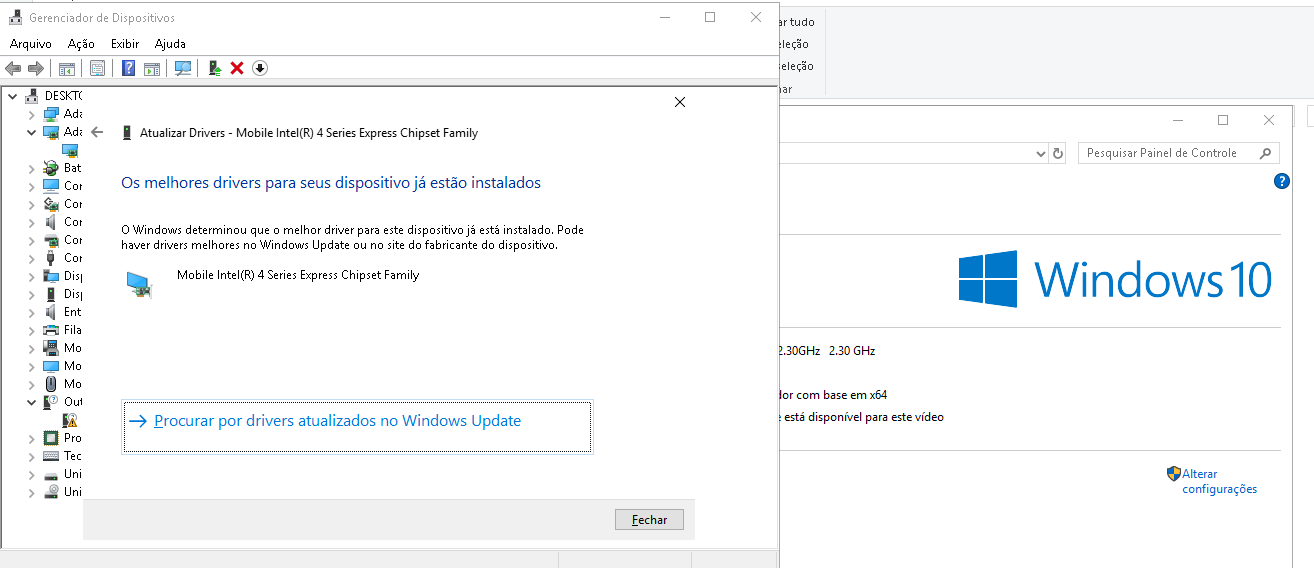Click the back arrow in the driver dialog
The height and width of the screenshot is (568, 1314).
[97, 132]
